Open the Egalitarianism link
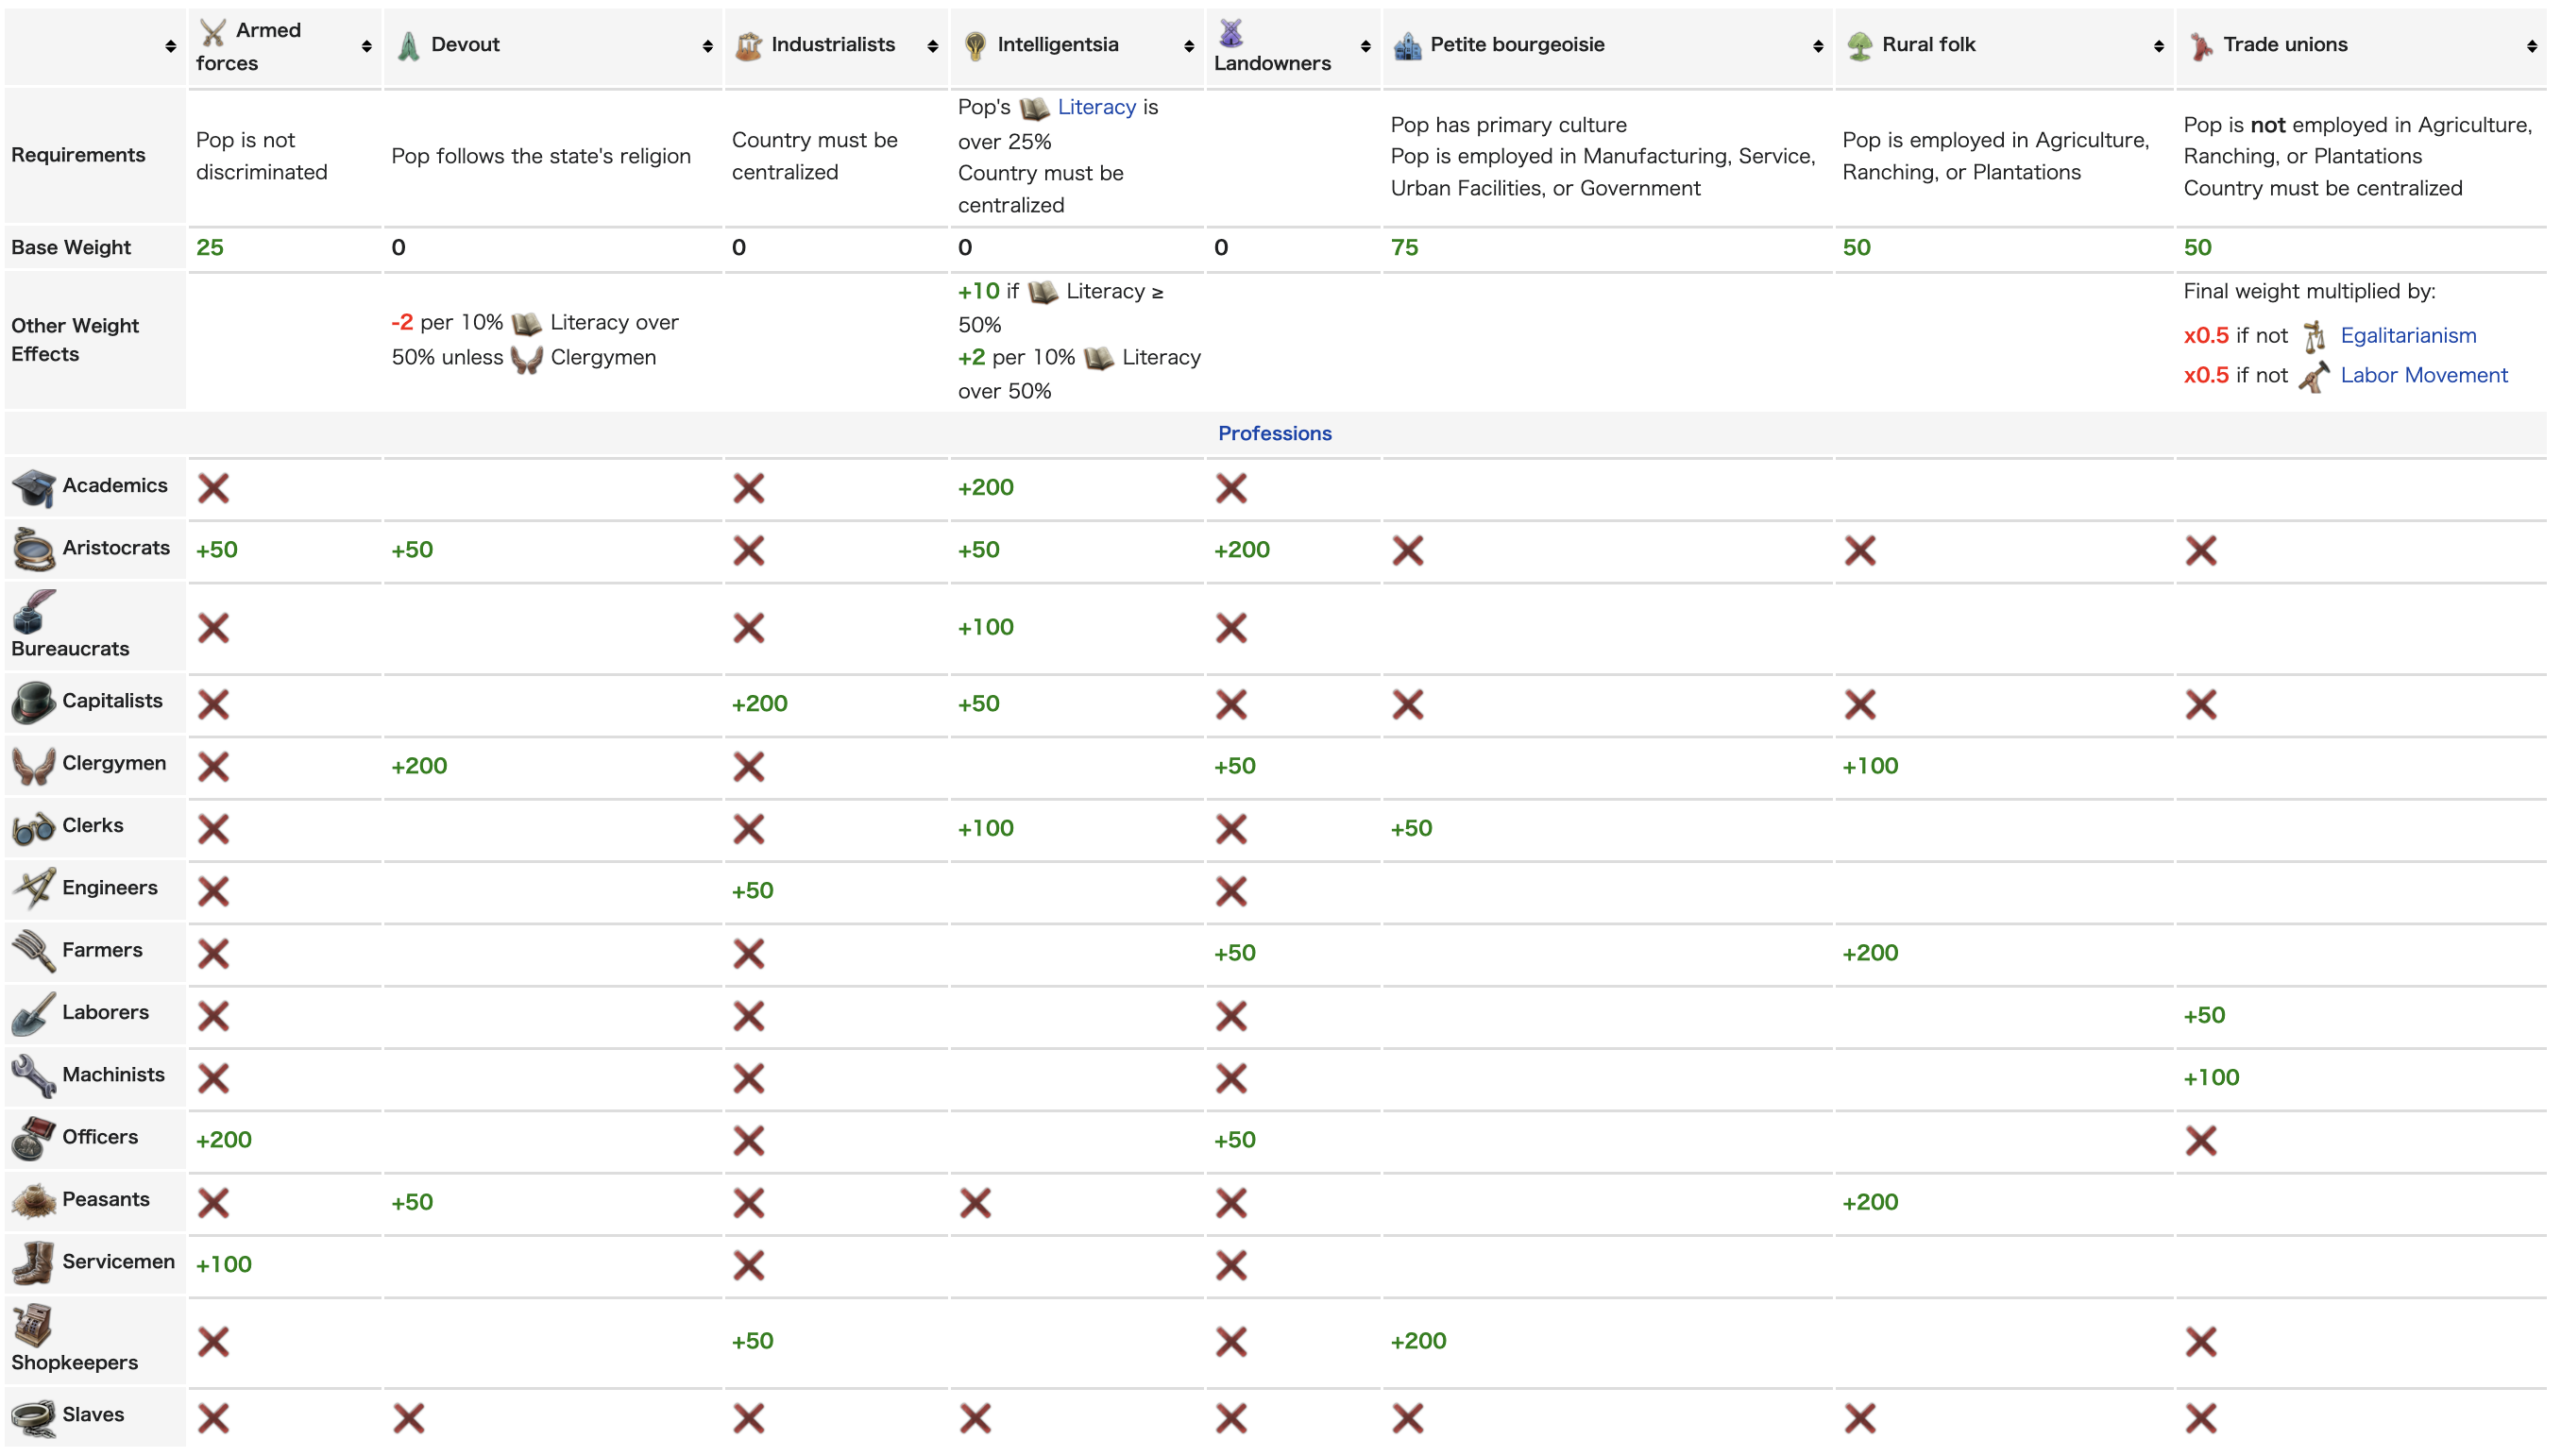The image size is (2561, 1456). (2407, 335)
